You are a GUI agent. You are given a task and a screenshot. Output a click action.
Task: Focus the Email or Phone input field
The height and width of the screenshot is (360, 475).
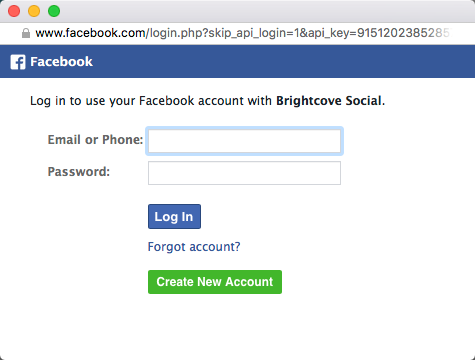click(x=244, y=141)
